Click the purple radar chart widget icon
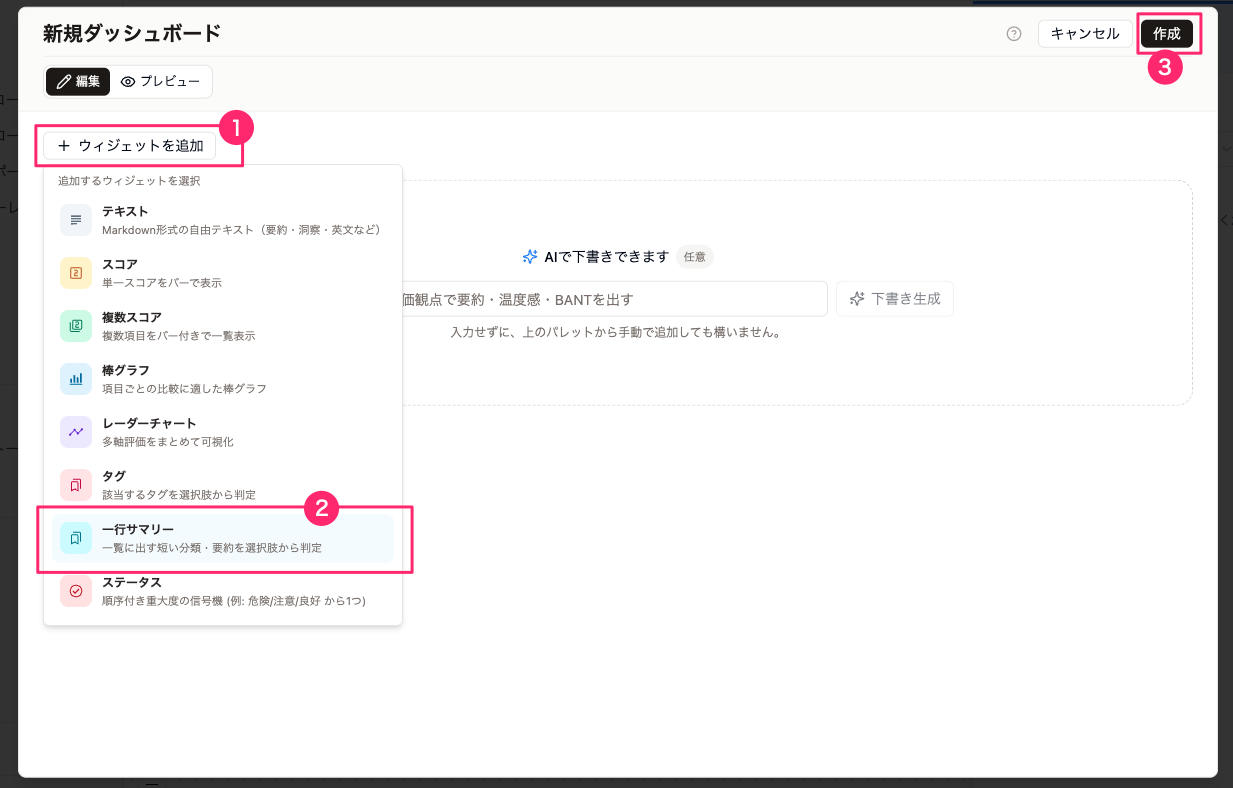This screenshot has height=788, width=1233. click(x=76, y=431)
